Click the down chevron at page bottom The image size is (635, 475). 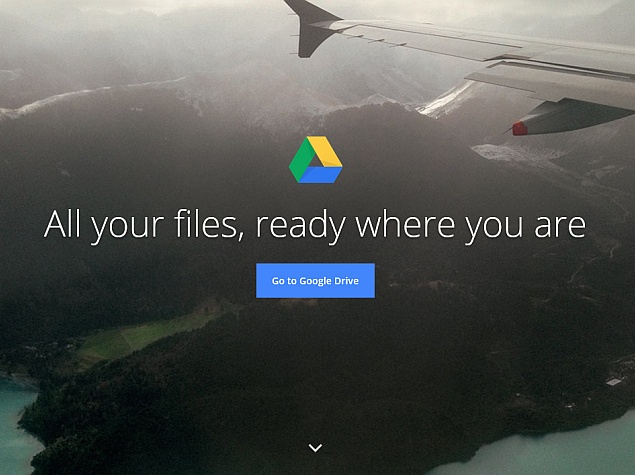tap(315, 448)
